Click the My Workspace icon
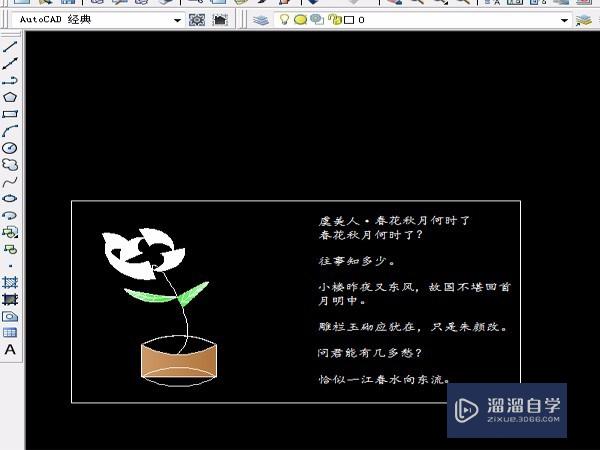This screenshot has height=450, width=600. pyautogui.click(x=220, y=20)
